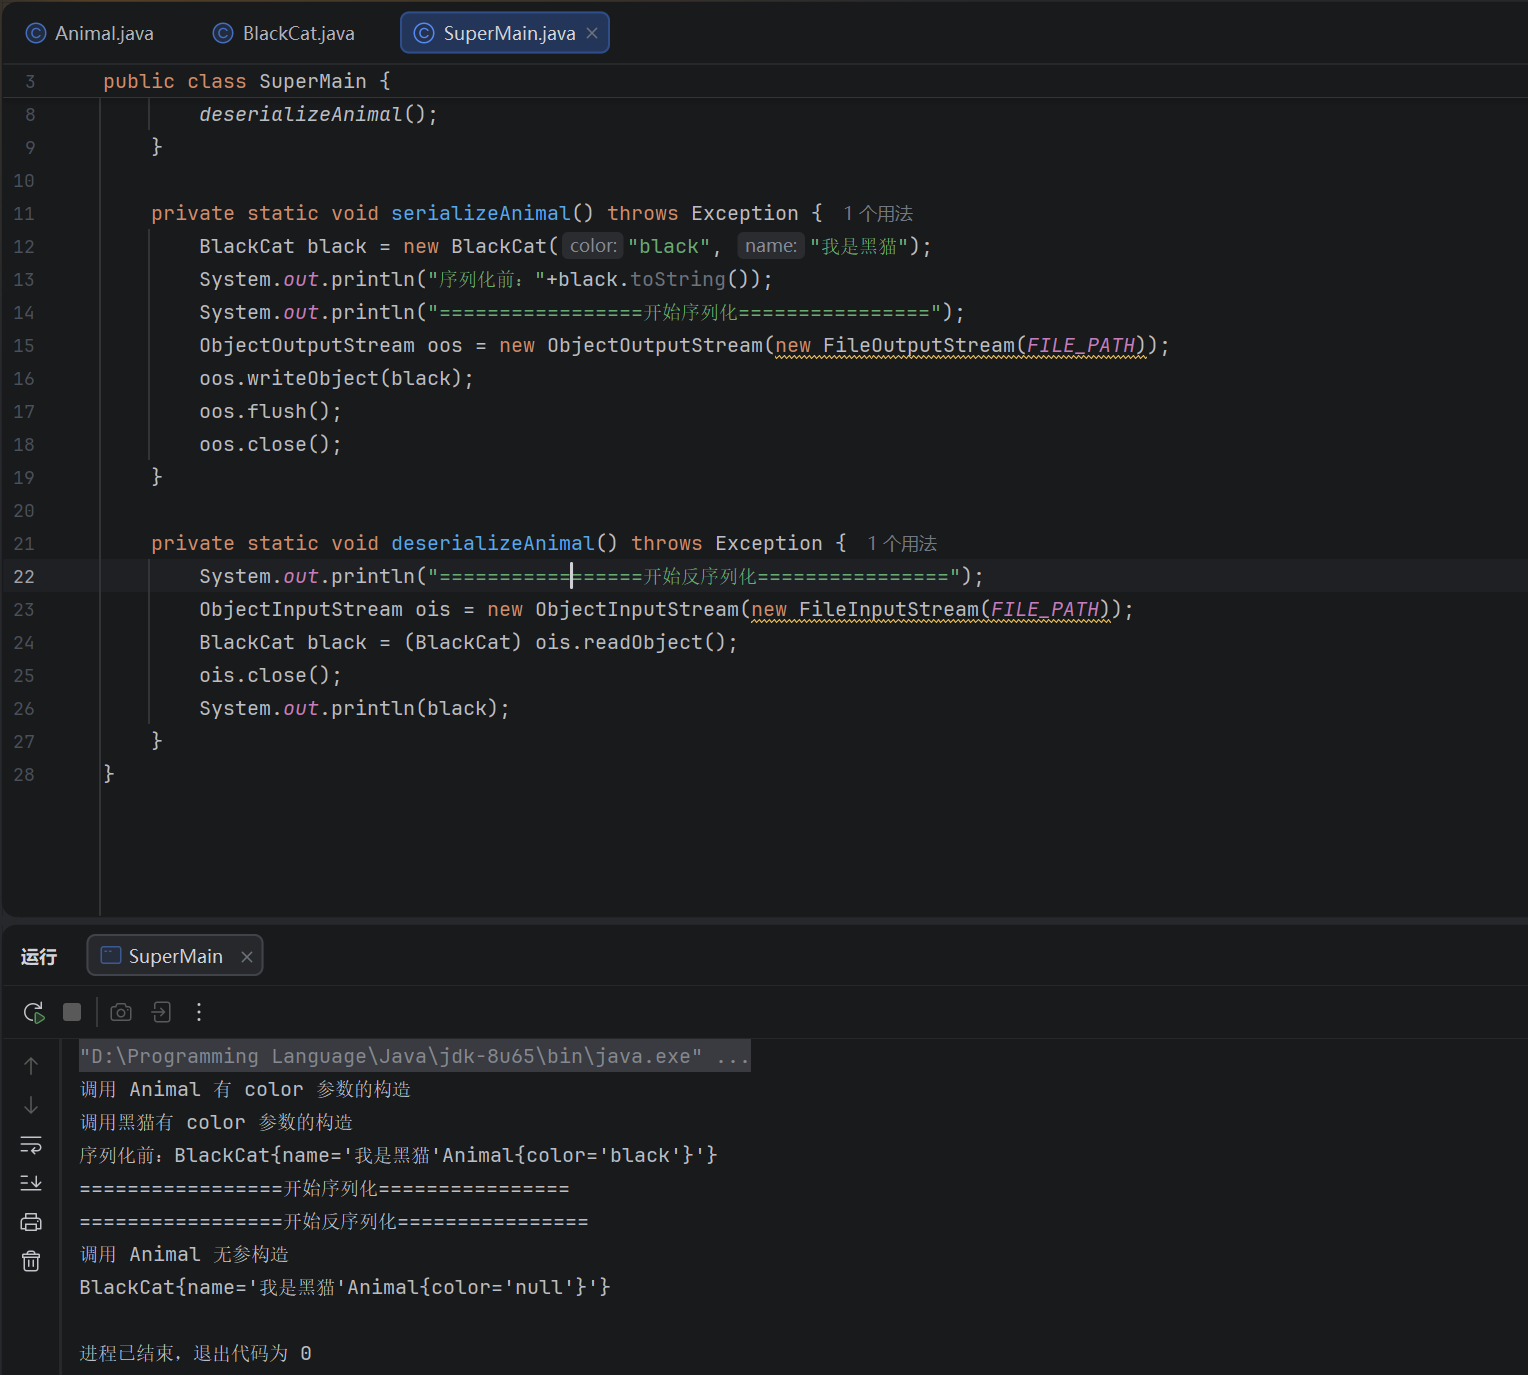1528x1375 pixels.
Task: Toggle scroll to end of console
Action: pyautogui.click(x=31, y=1183)
